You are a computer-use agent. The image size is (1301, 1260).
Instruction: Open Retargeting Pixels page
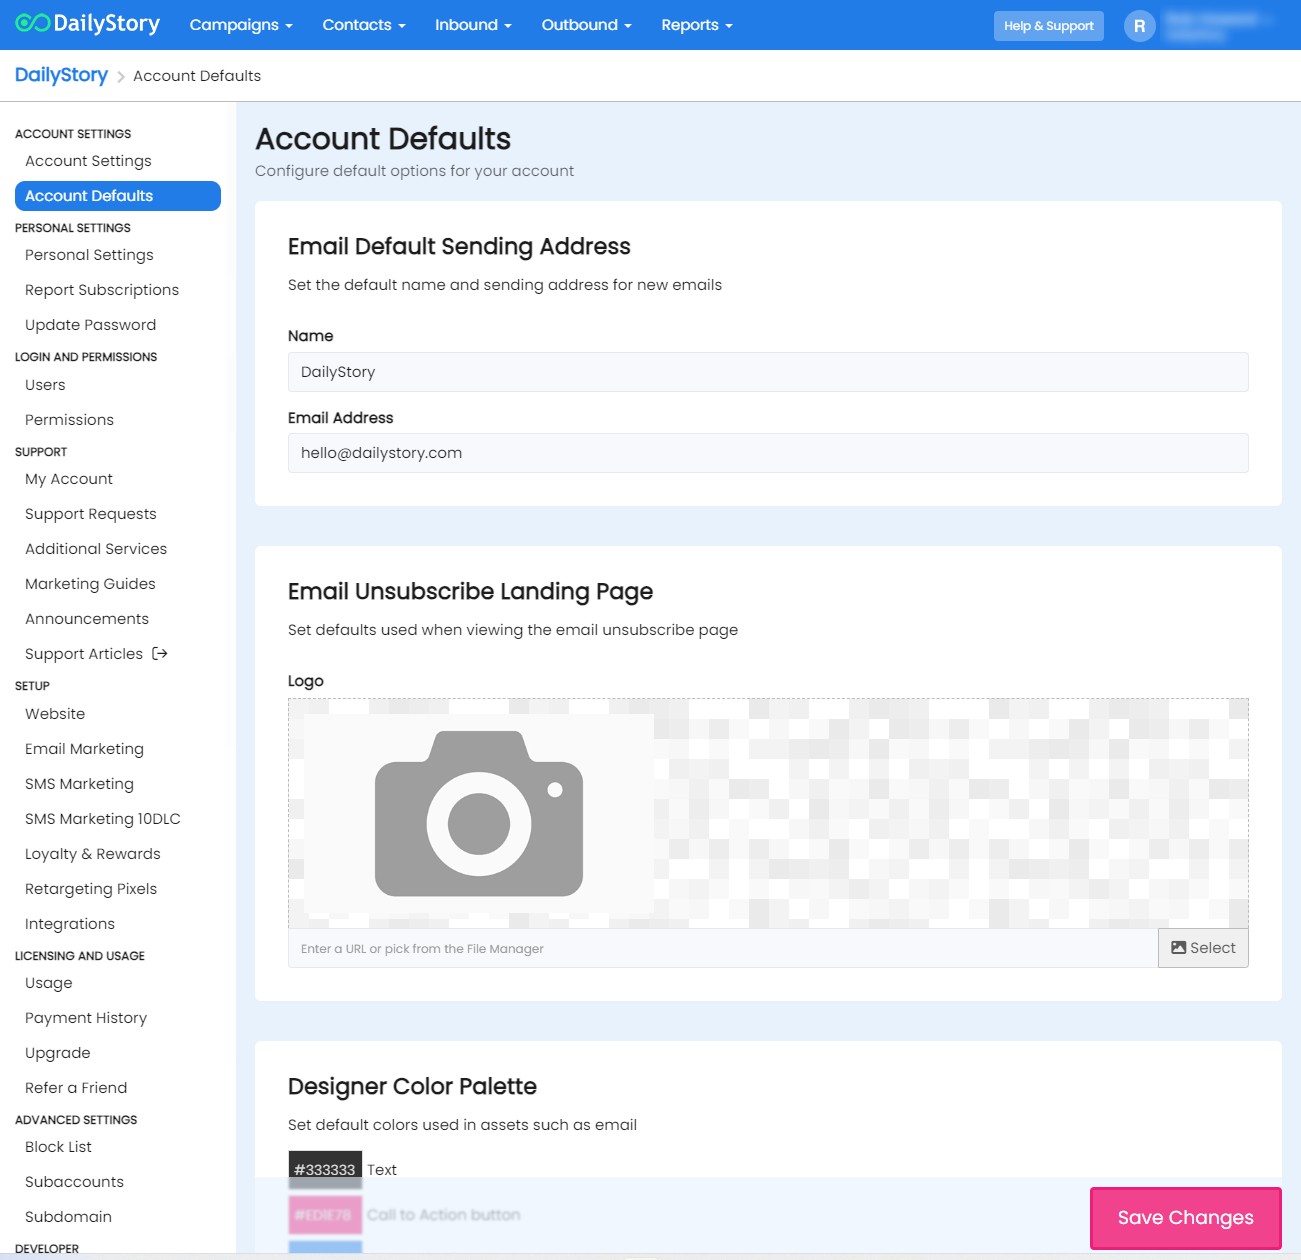click(91, 889)
